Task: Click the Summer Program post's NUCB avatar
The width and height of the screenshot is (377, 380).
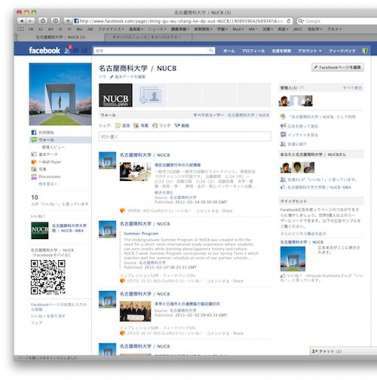Action: click(107, 229)
